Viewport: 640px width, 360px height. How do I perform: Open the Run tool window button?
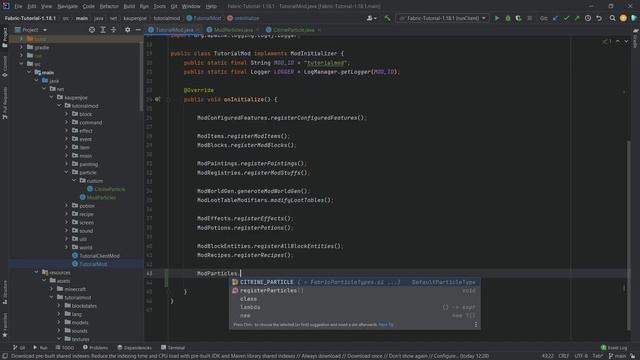coord(40,348)
